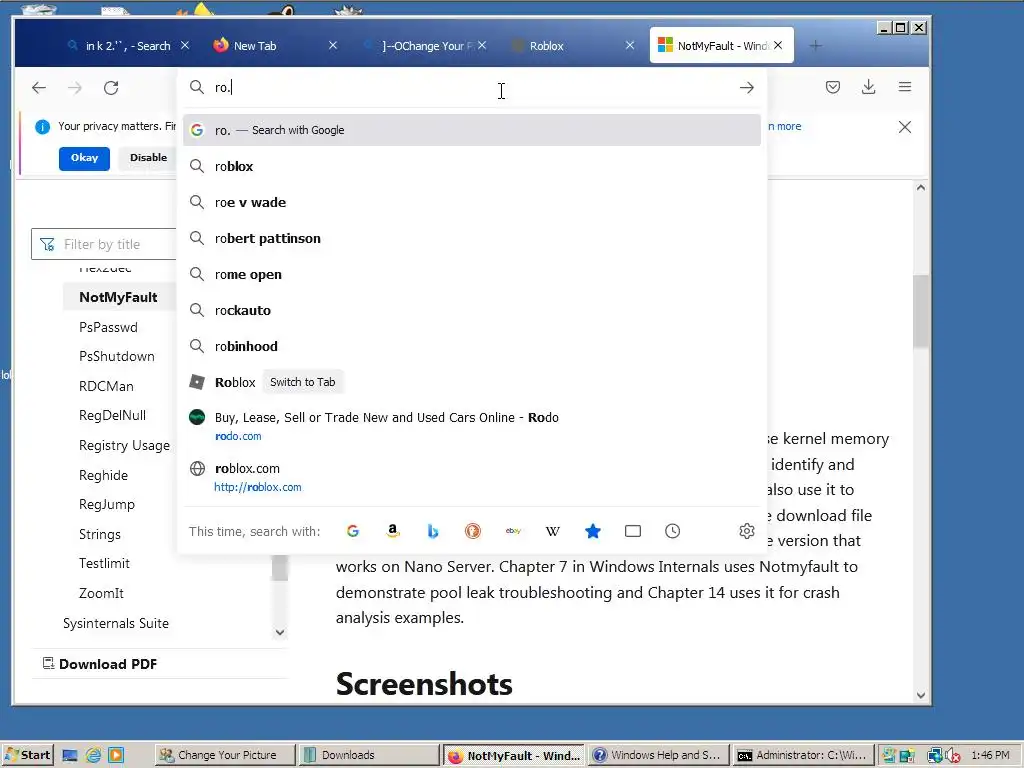This screenshot has height=768, width=1024.
Task: Search History using the clock icon
Action: pyautogui.click(x=673, y=532)
